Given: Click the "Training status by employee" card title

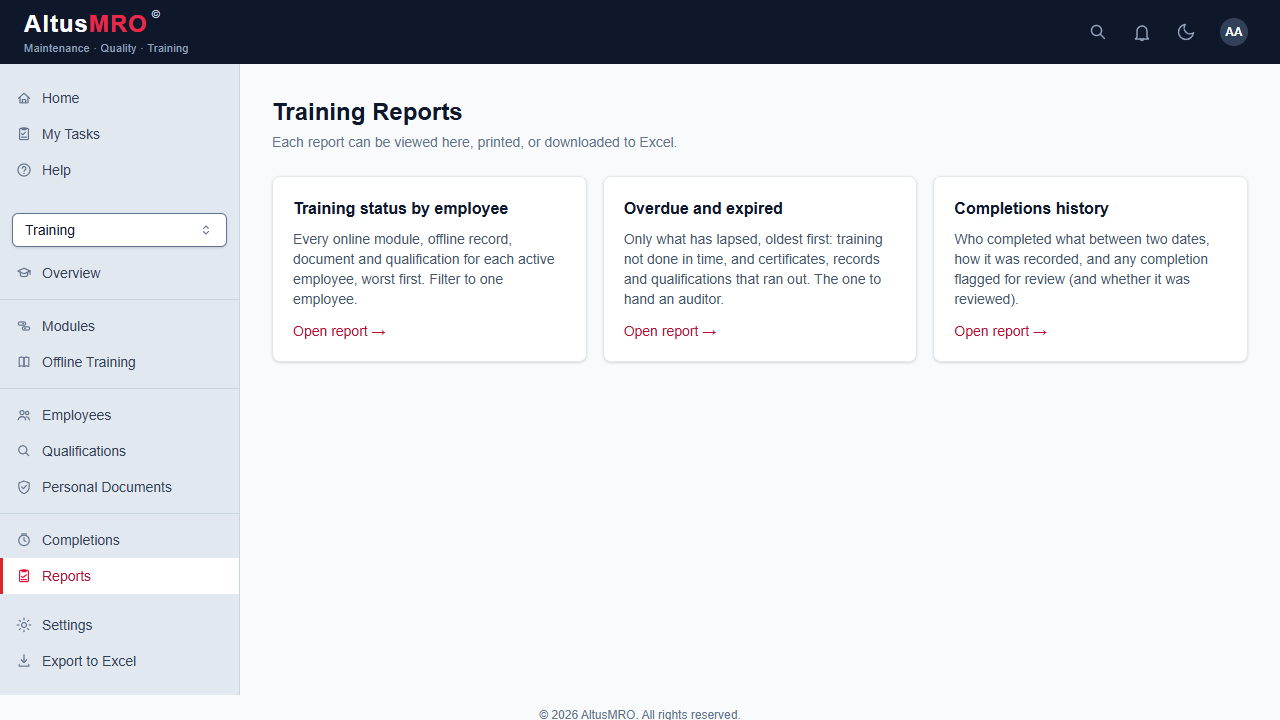Looking at the screenshot, I should coord(401,208).
